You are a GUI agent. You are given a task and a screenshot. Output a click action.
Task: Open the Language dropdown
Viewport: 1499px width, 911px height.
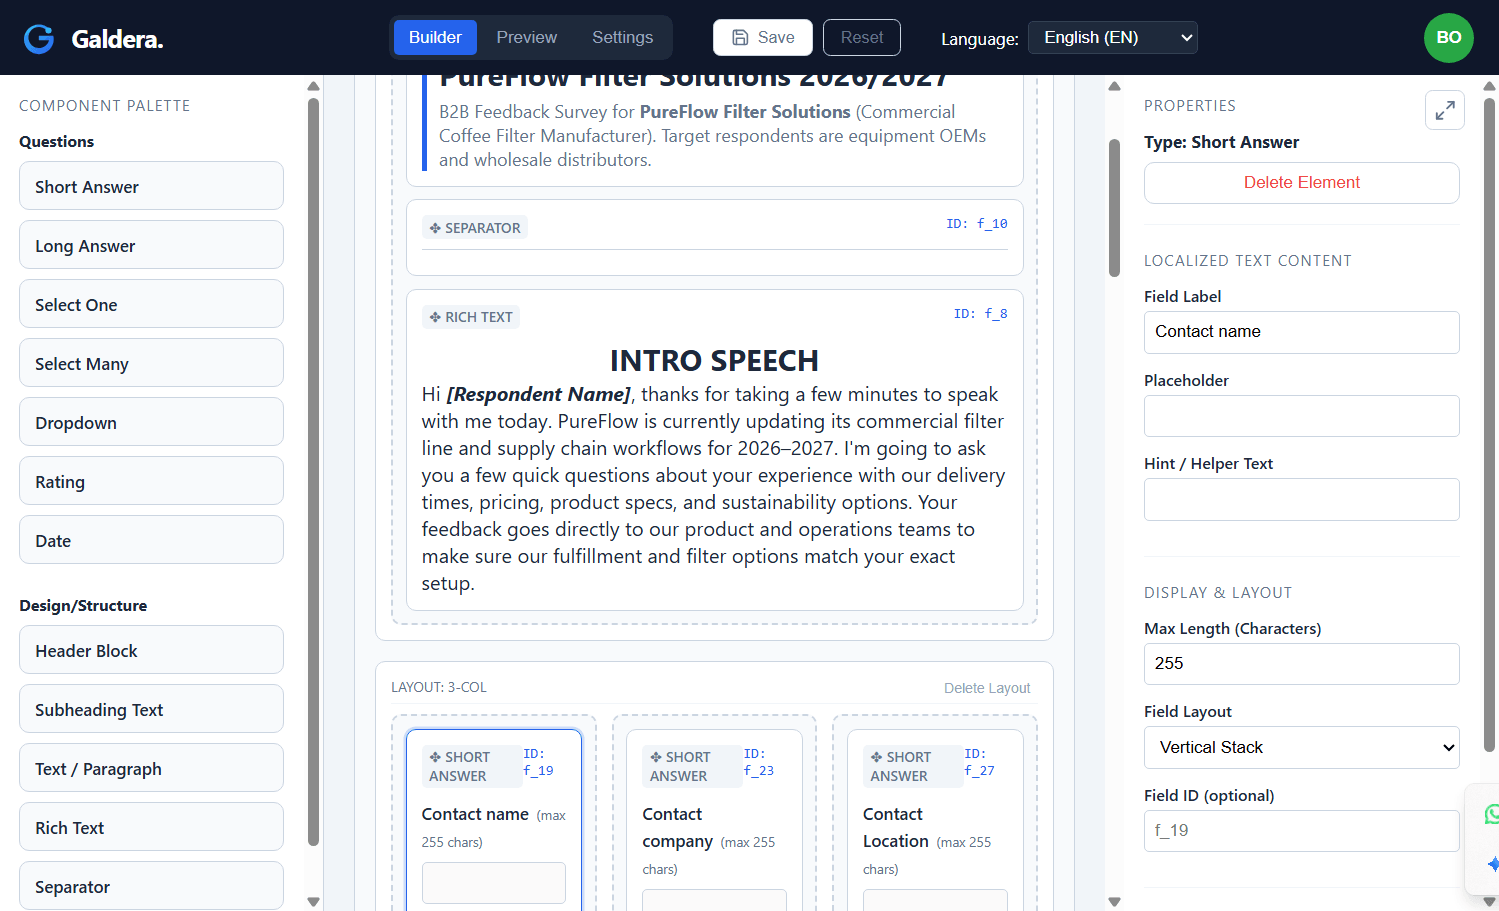click(x=1112, y=38)
